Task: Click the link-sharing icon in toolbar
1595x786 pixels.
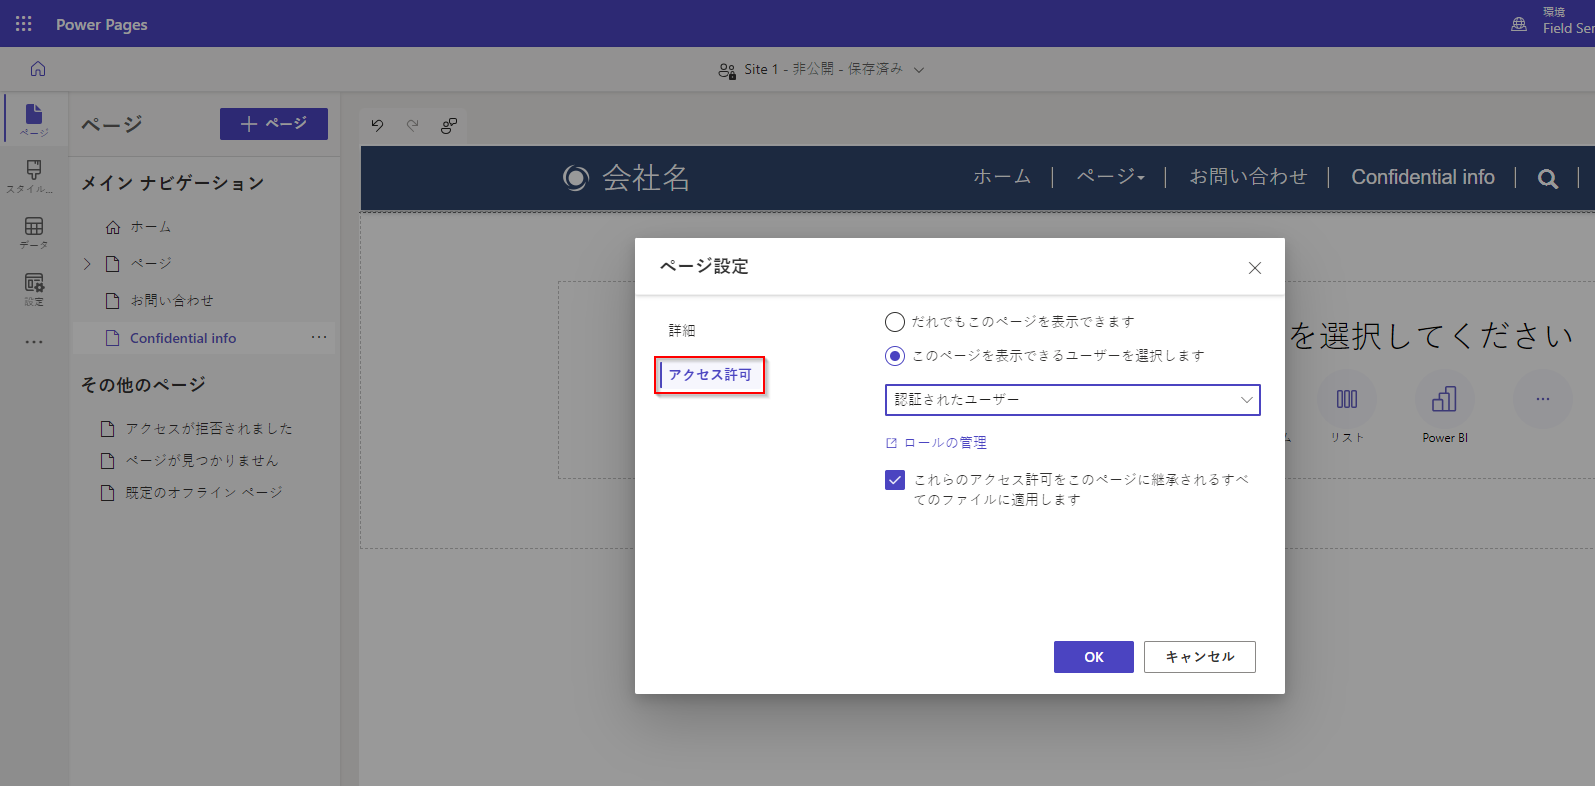Action: tap(449, 125)
